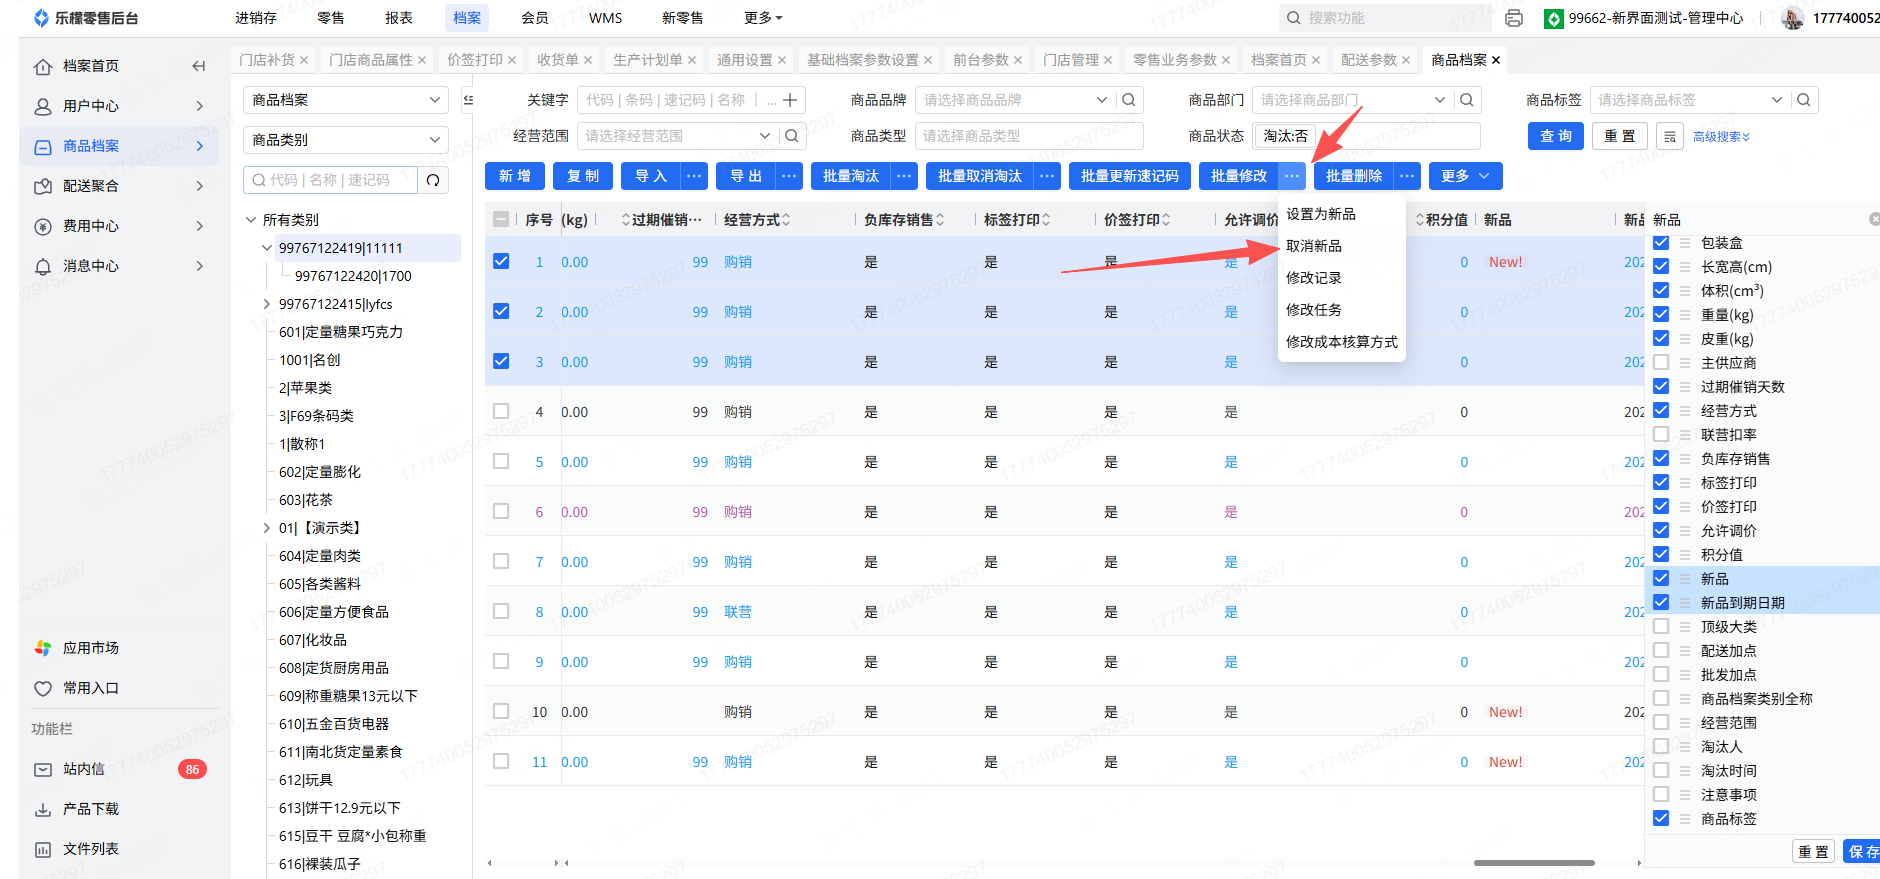Click the ellipsis next to 批量删除
The image size is (1880, 879).
[x=1407, y=176]
